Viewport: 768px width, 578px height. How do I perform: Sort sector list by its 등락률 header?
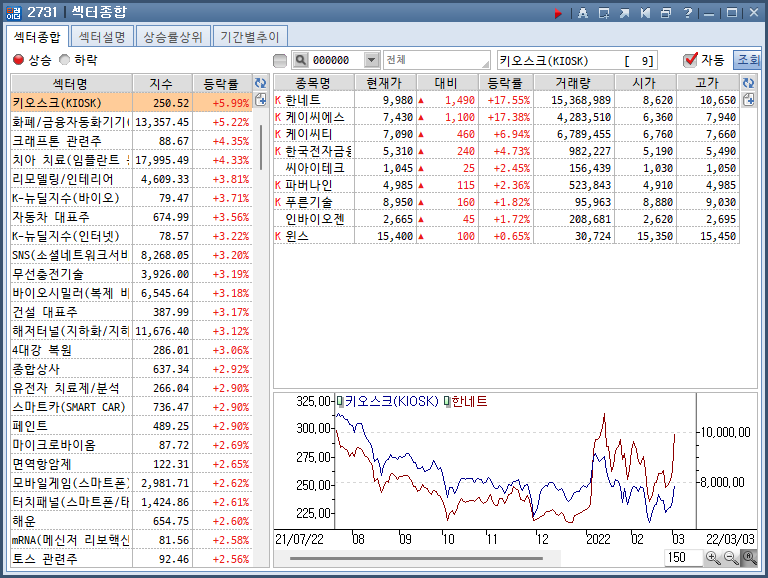pos(222,84)
